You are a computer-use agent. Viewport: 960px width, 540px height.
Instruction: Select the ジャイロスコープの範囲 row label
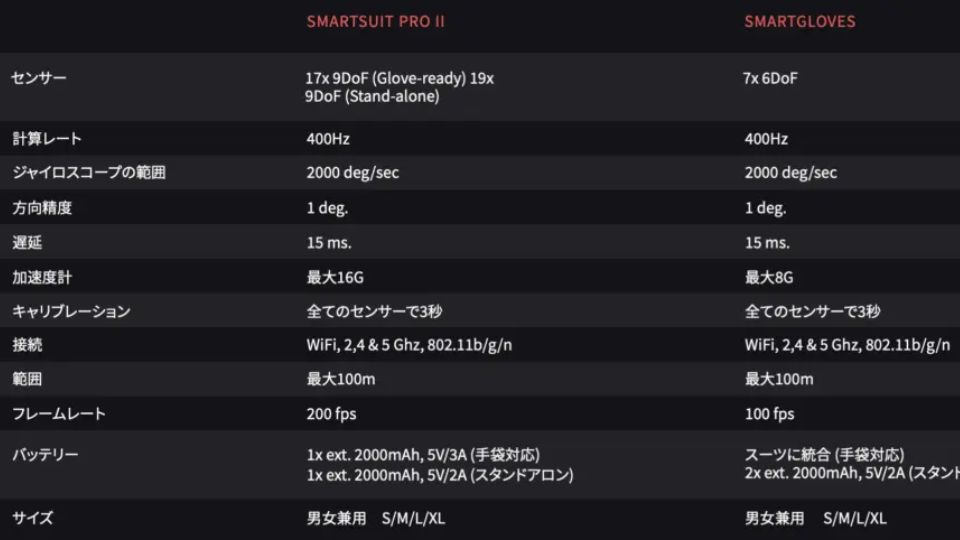click(88, 173)
